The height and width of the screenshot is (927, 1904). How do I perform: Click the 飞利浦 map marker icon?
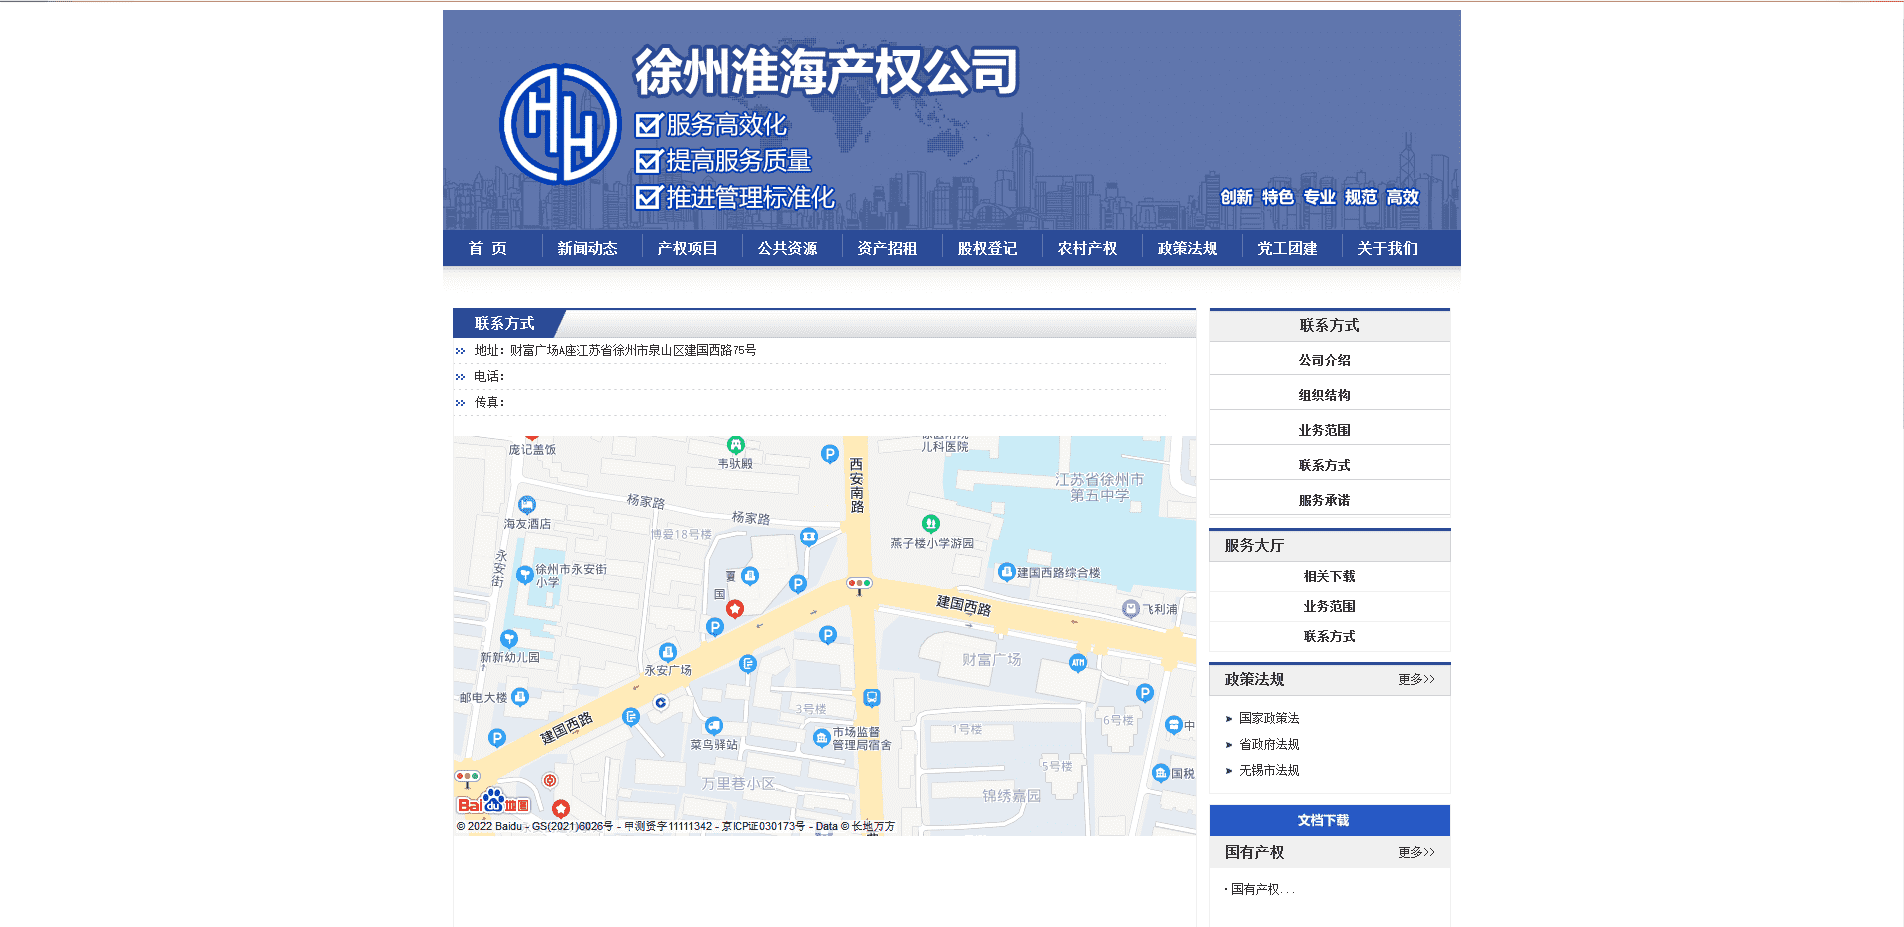click(1130, 608)
